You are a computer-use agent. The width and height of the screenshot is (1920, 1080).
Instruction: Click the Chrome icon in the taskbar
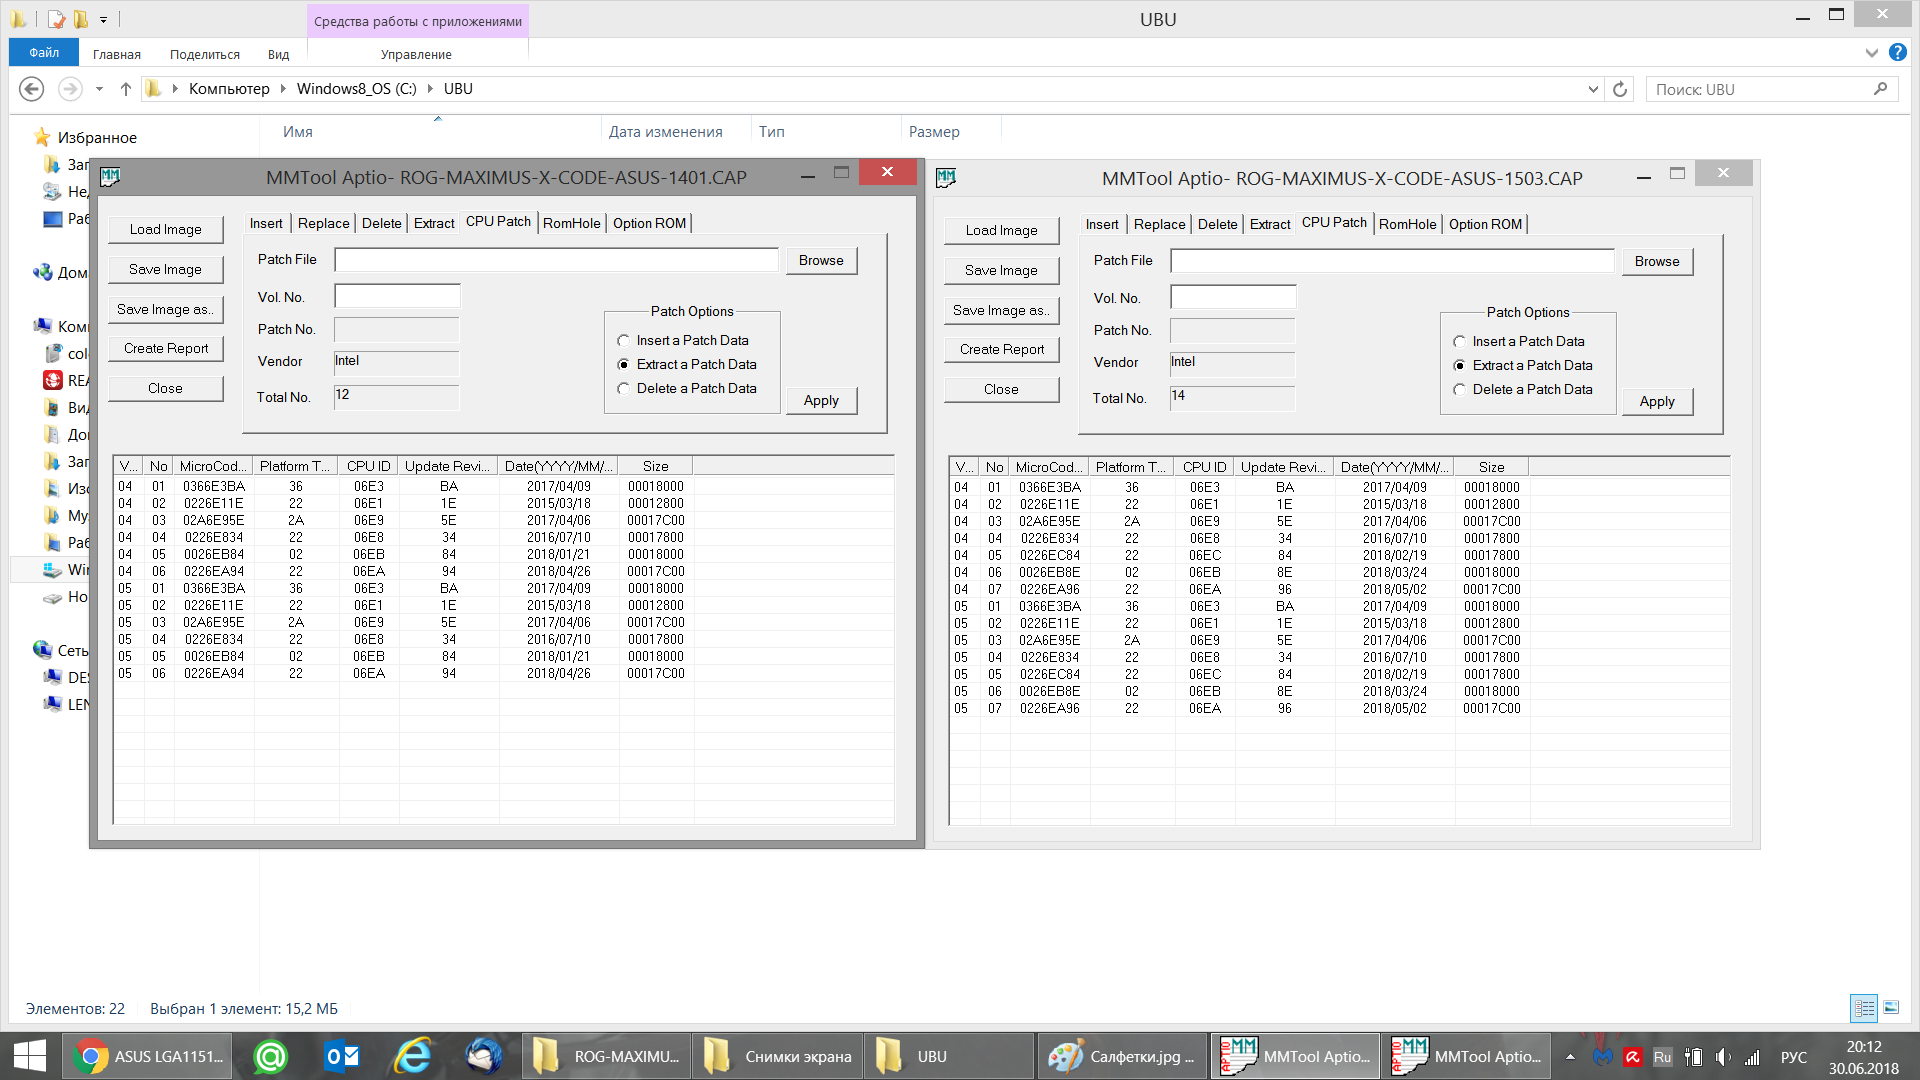coord(91,1056)
